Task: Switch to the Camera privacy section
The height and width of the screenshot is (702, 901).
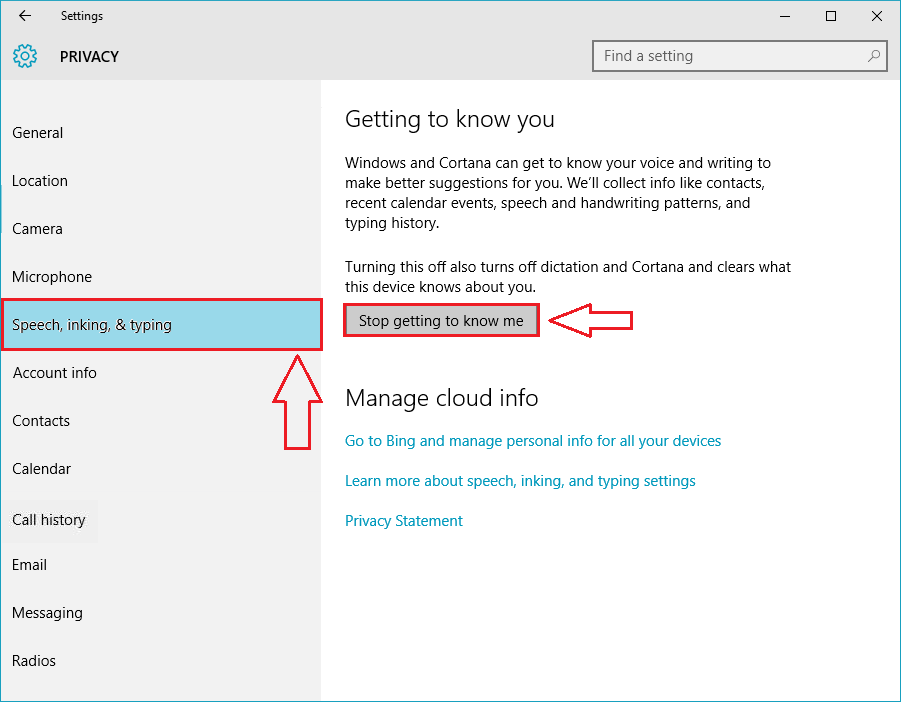Action: coord(37,228)
